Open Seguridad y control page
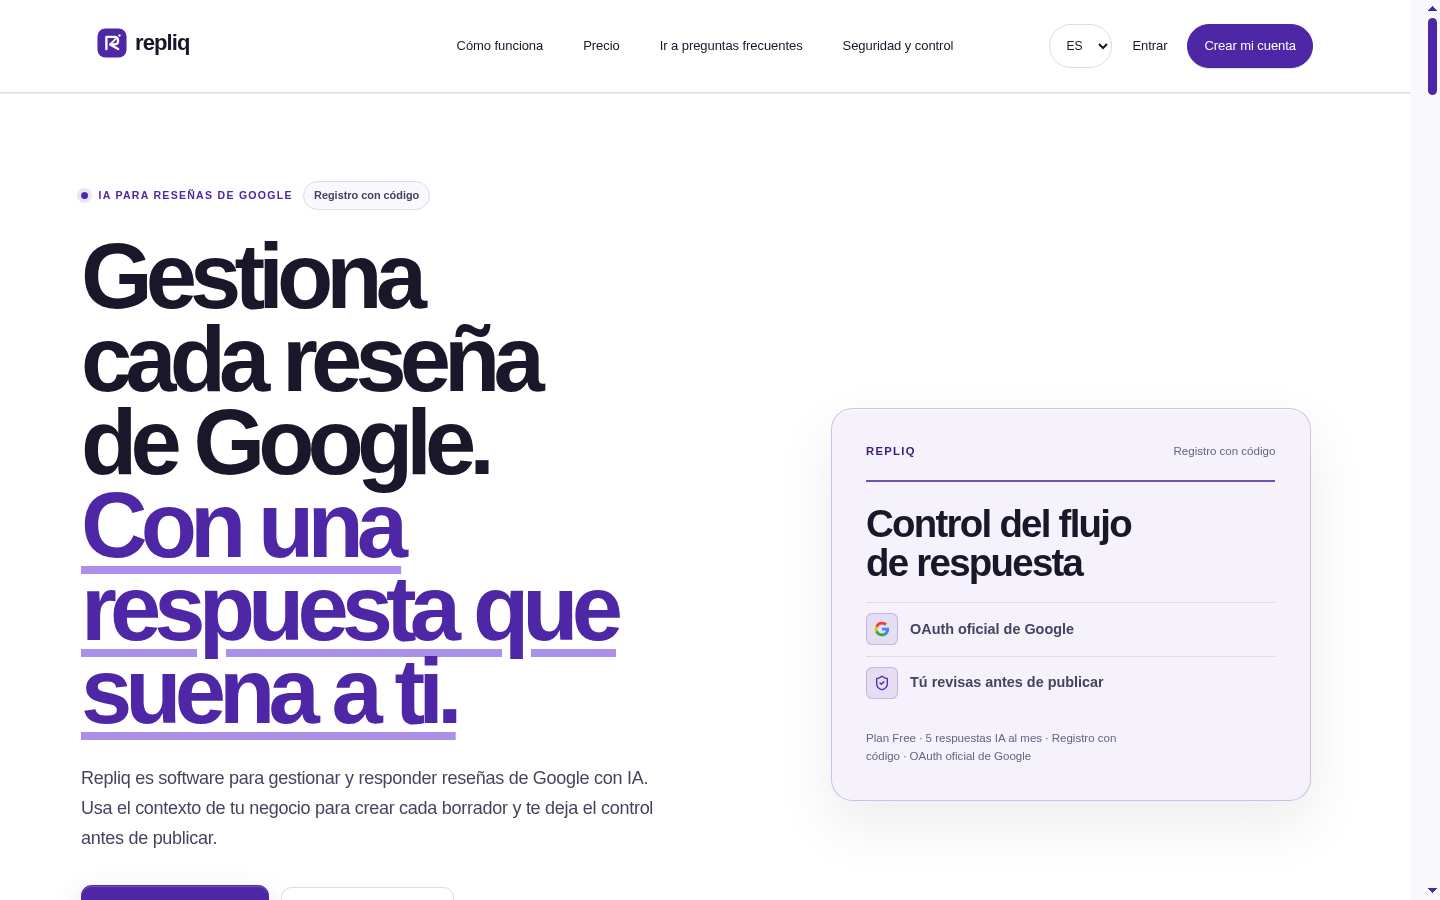 tap(898, 46)
